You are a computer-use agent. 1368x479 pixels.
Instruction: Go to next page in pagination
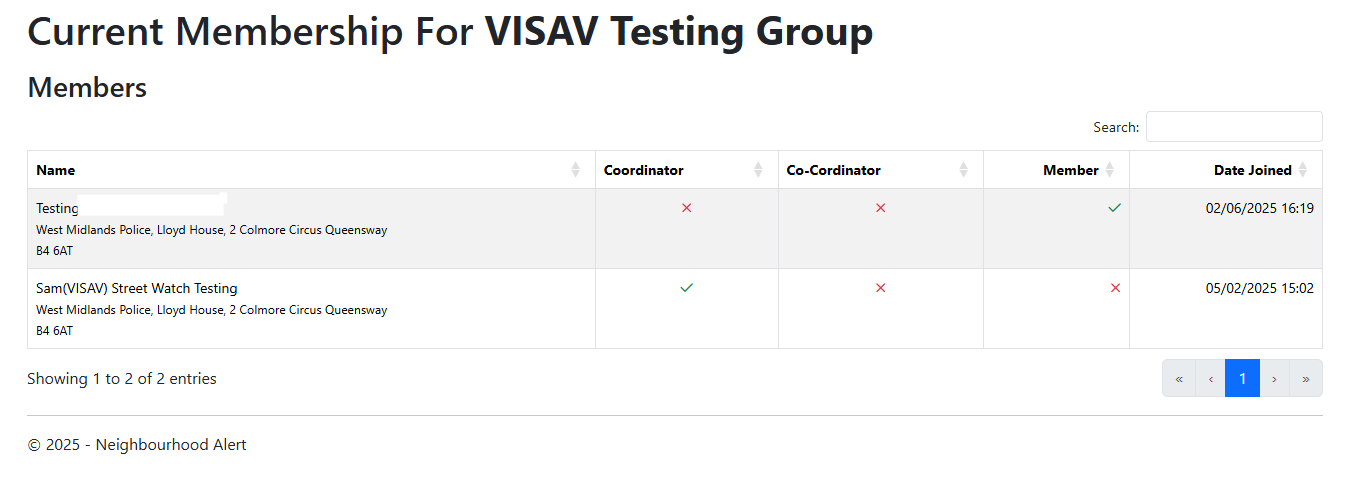(1275, 378)
